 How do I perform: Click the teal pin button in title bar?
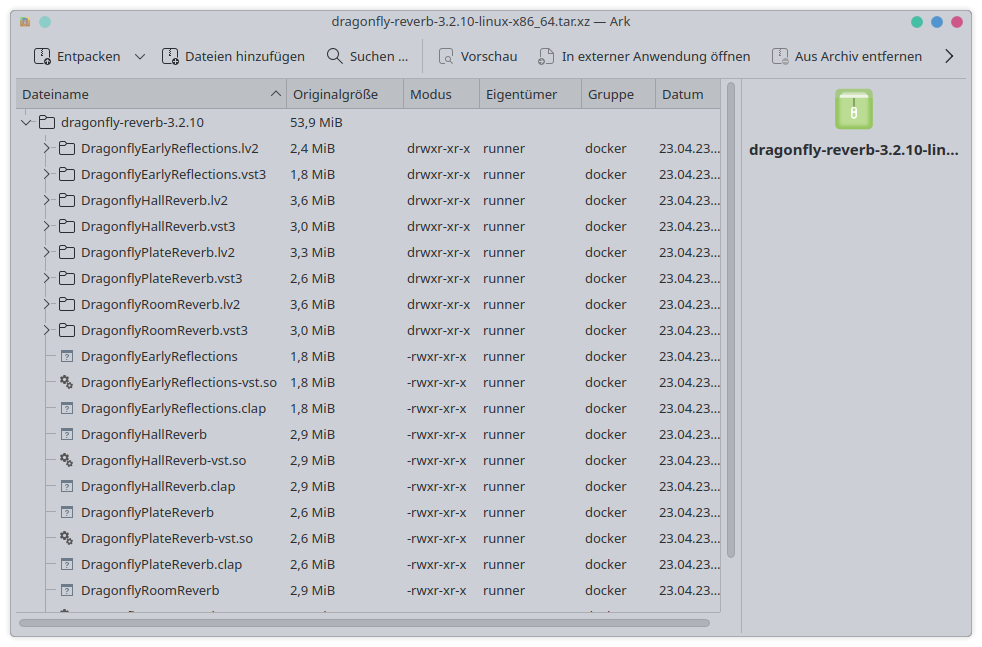point(45,22)
